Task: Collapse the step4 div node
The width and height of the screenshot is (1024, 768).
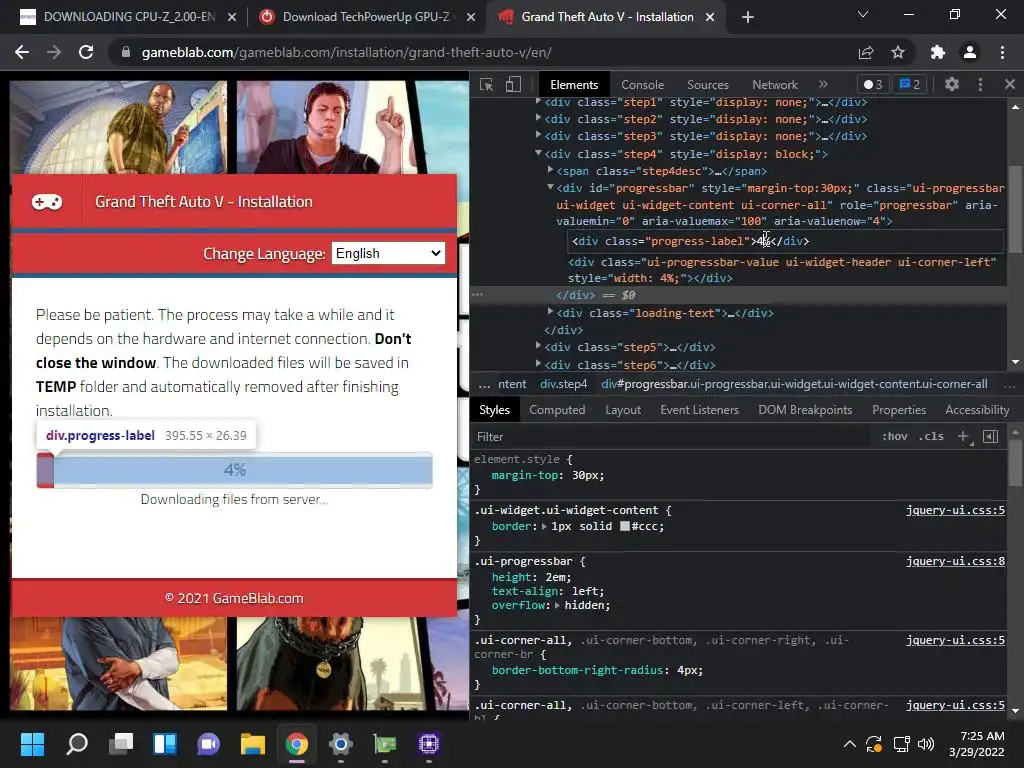Action: click(x=538, y=153)
